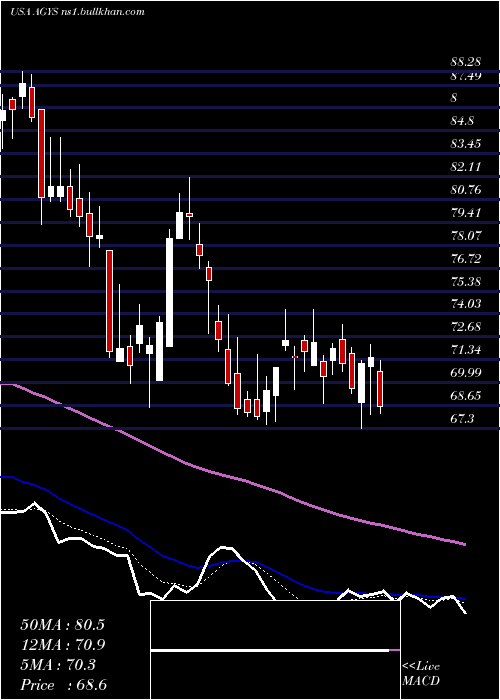Viewport: 500px width, 700px height.
Task: Click the <<Live MACD label
Action: [421, 674]
